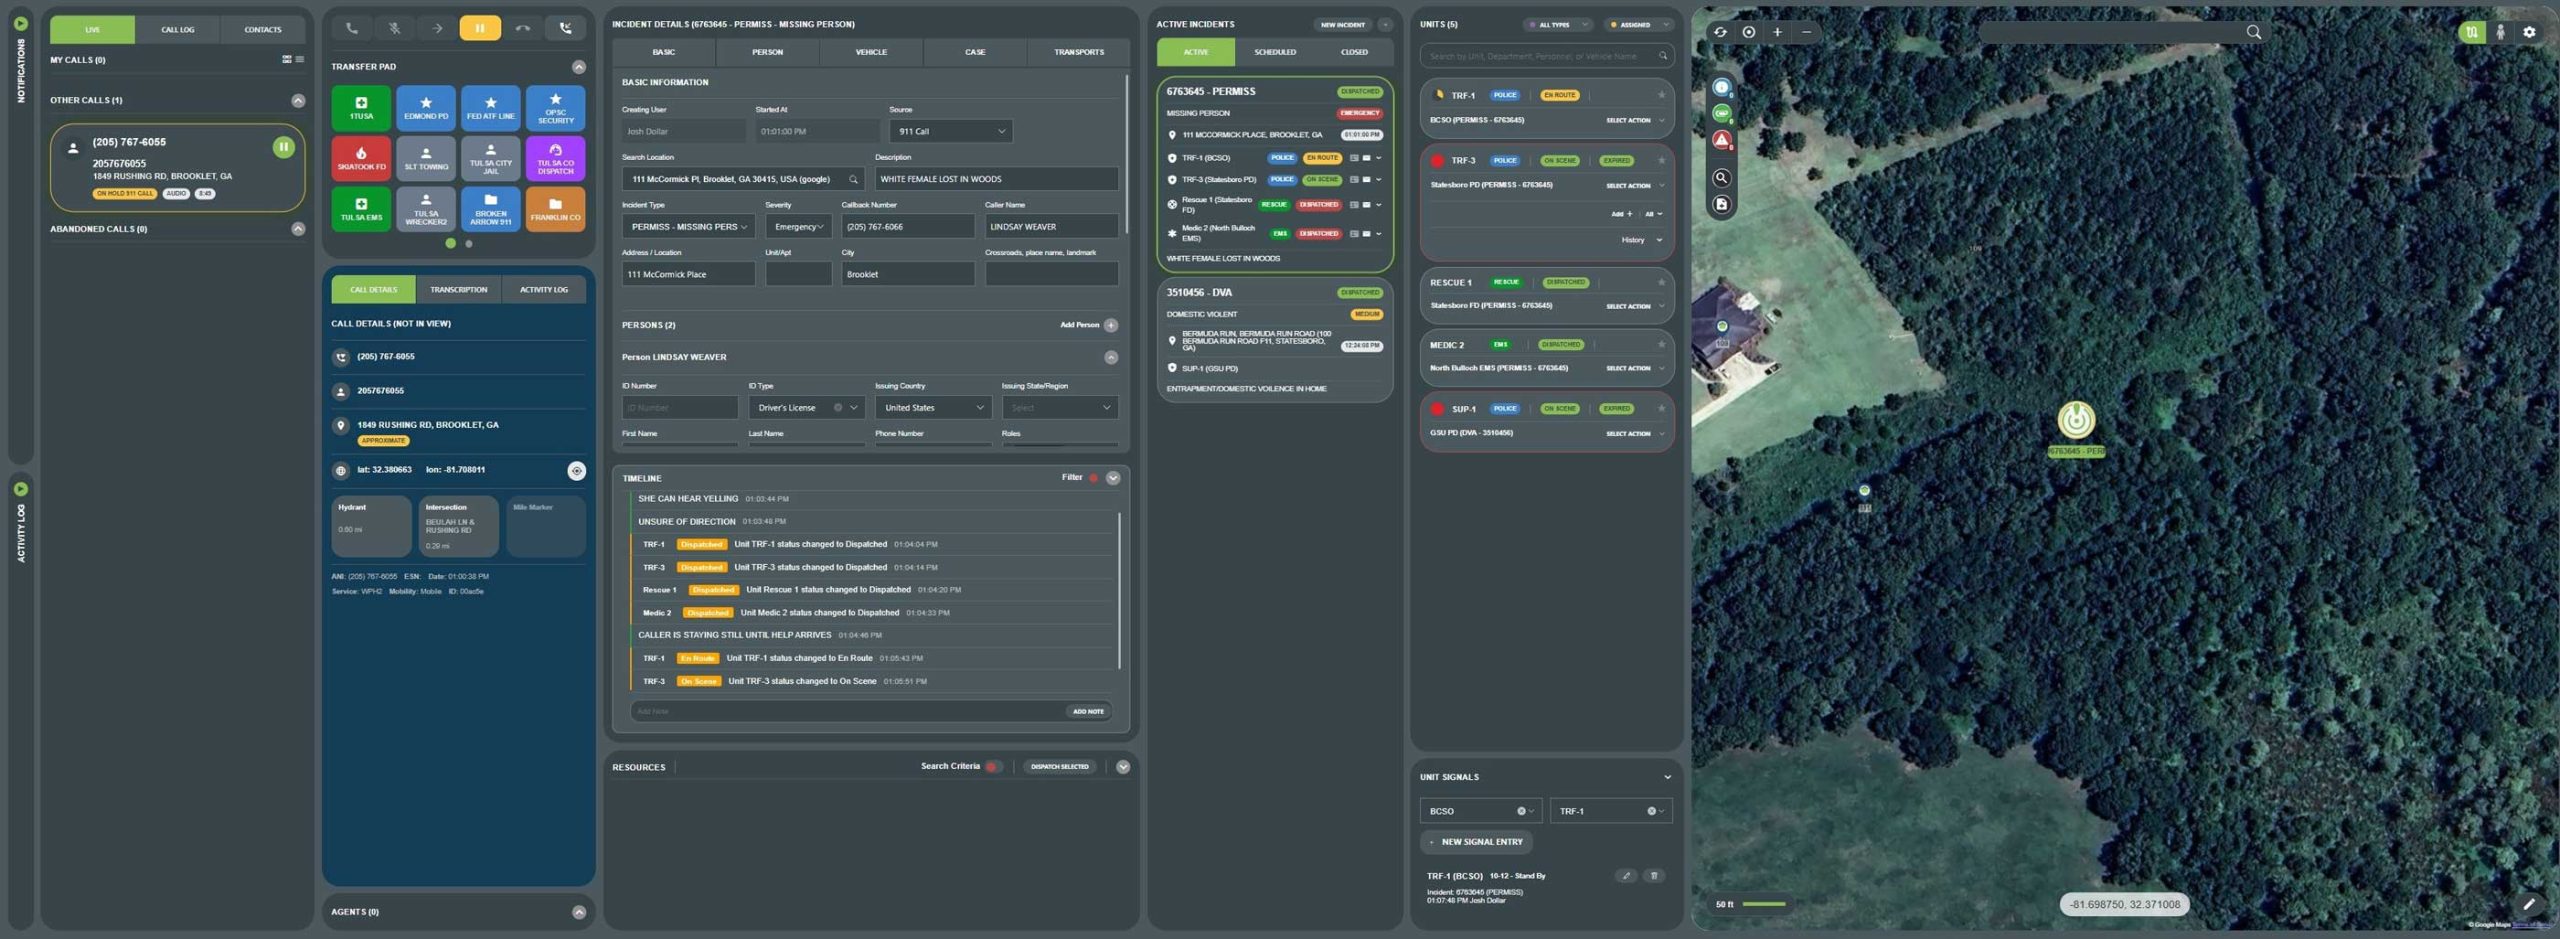Delete the TRF-1 signal entry
The image size is (2560, 939).
[x=1654, y=876]
